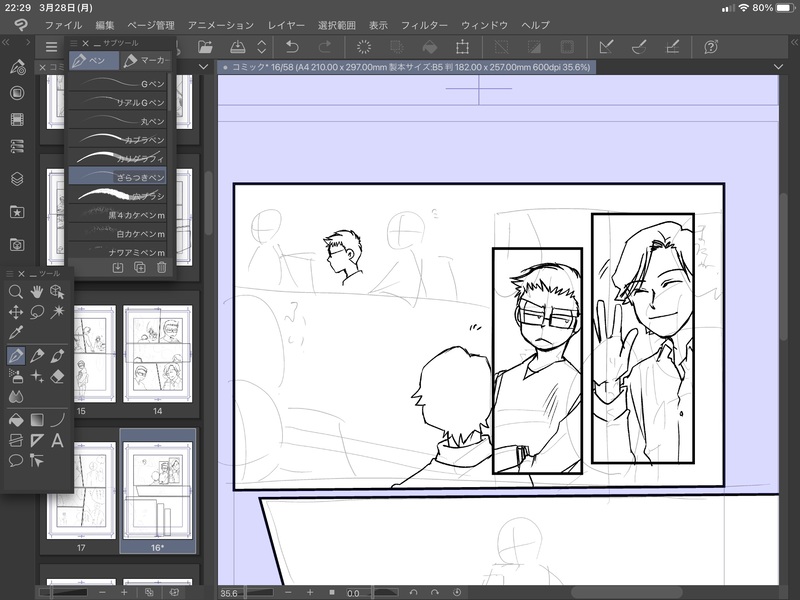The height and width of the screenshot is (600, 800).
Task: Click the canvas zoom slider
Action: point(260,592)
